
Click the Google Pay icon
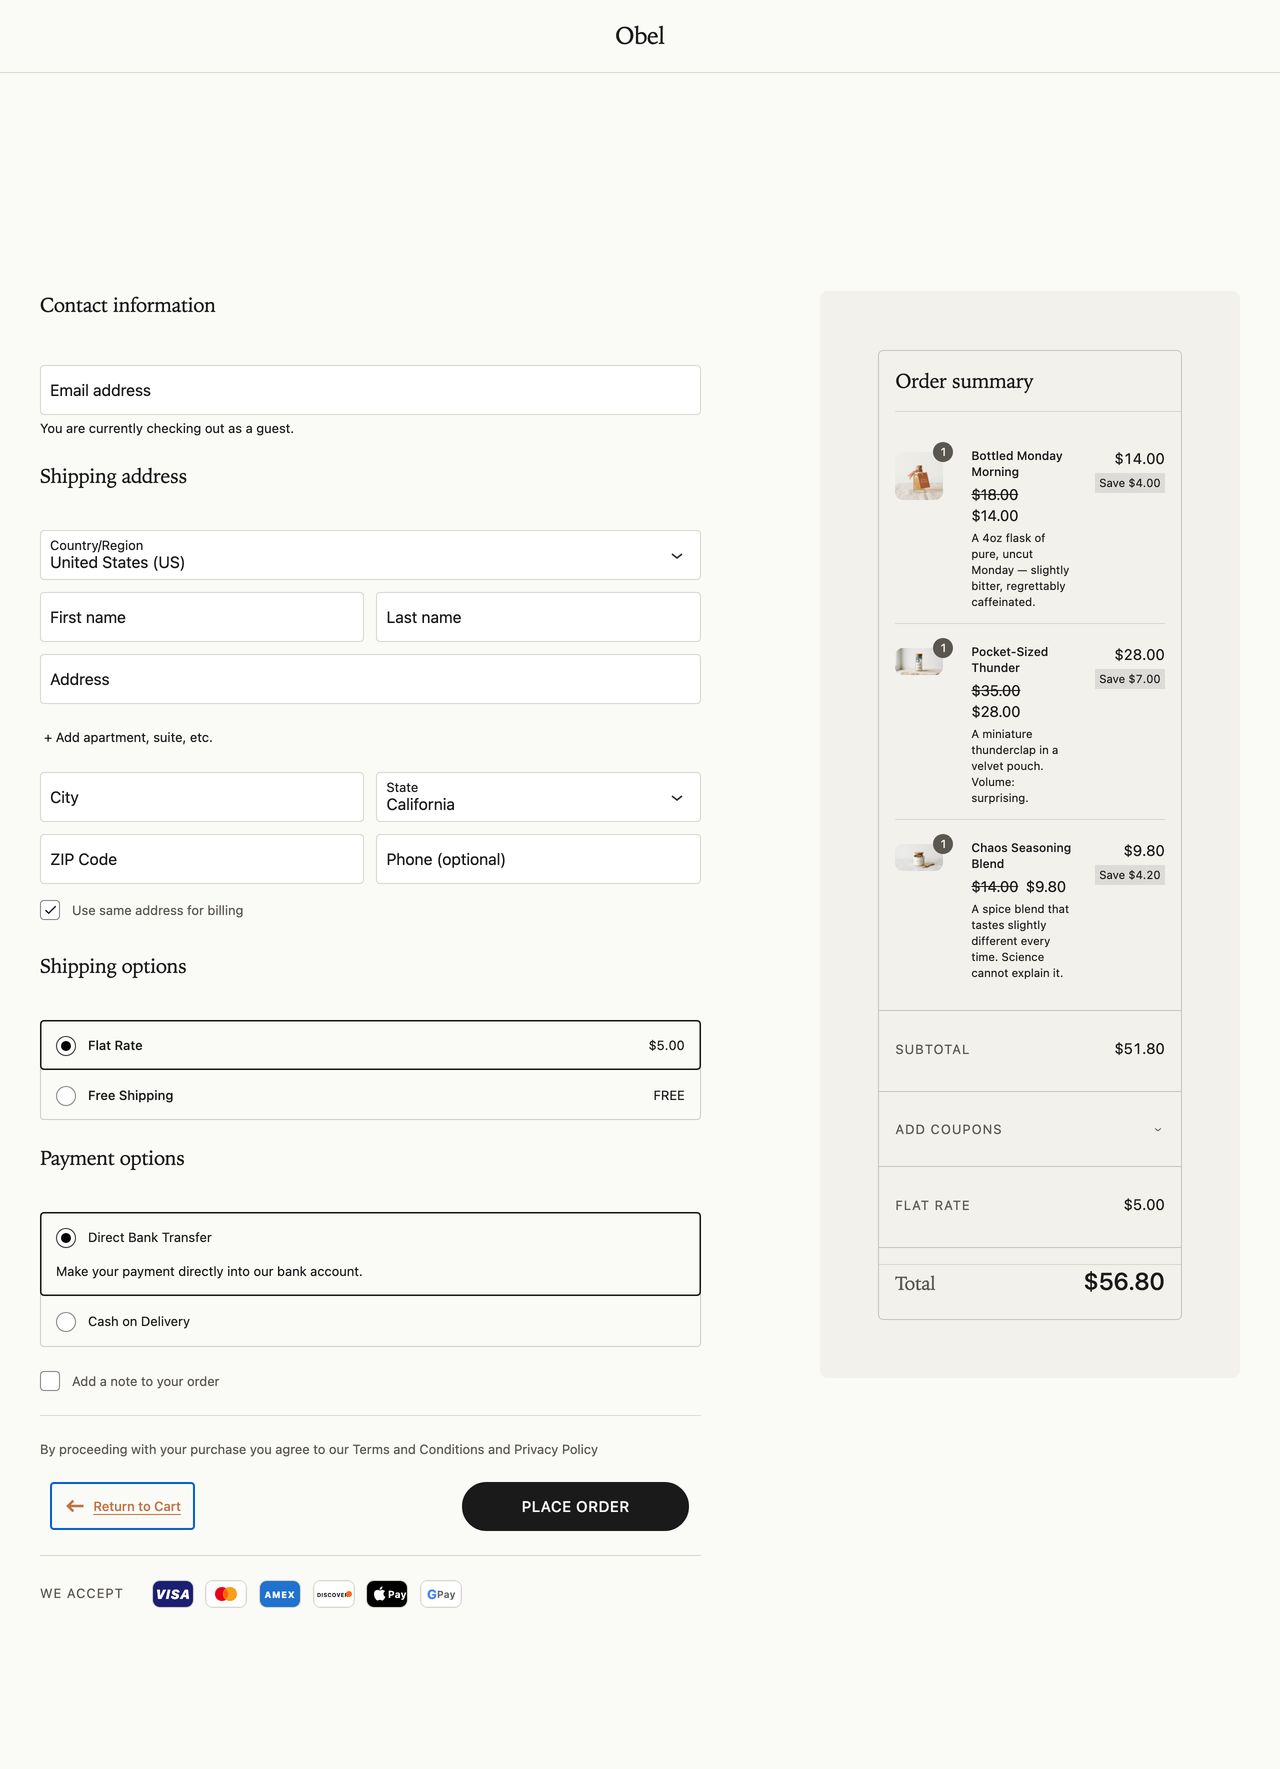point(441,1594)
